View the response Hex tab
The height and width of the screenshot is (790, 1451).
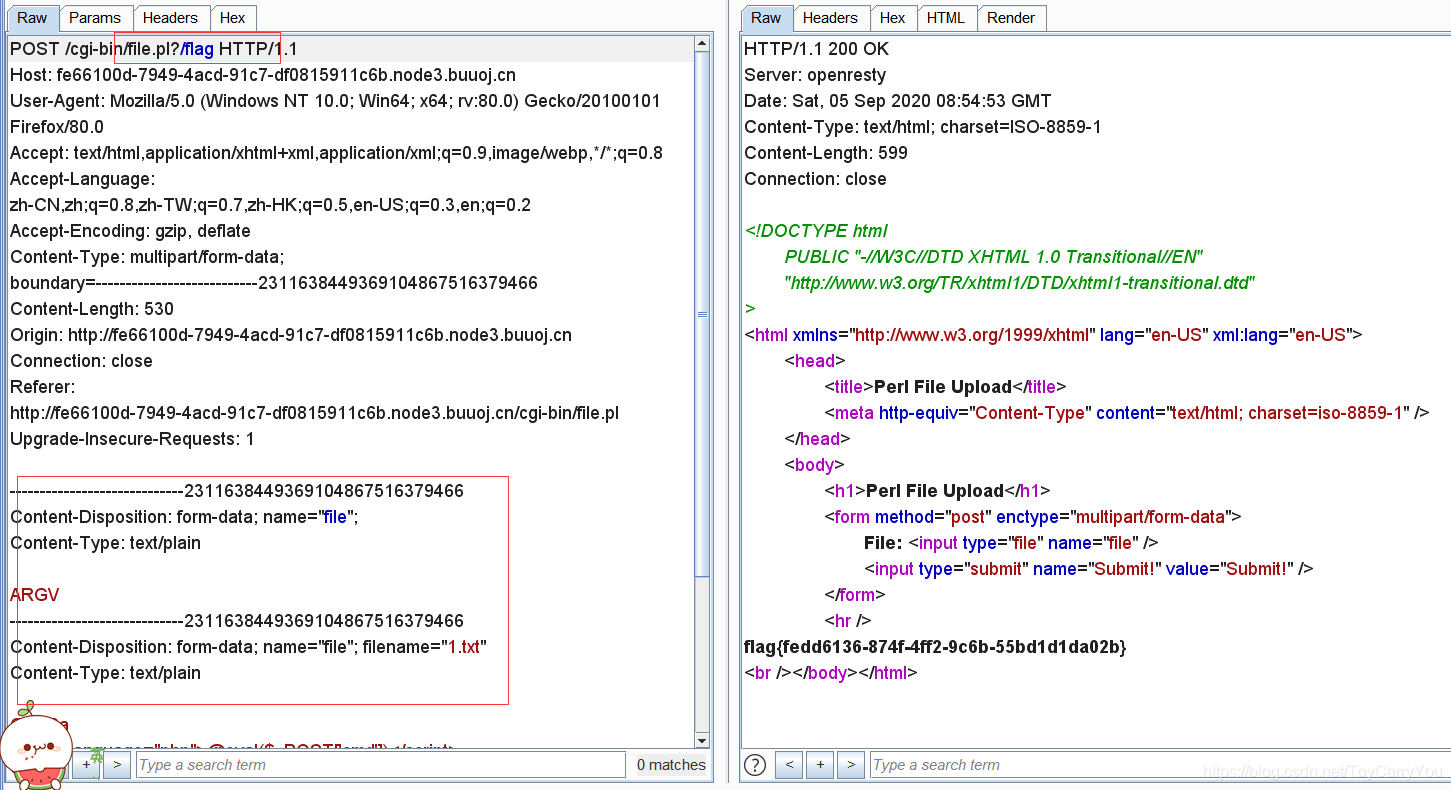(893, 18)
